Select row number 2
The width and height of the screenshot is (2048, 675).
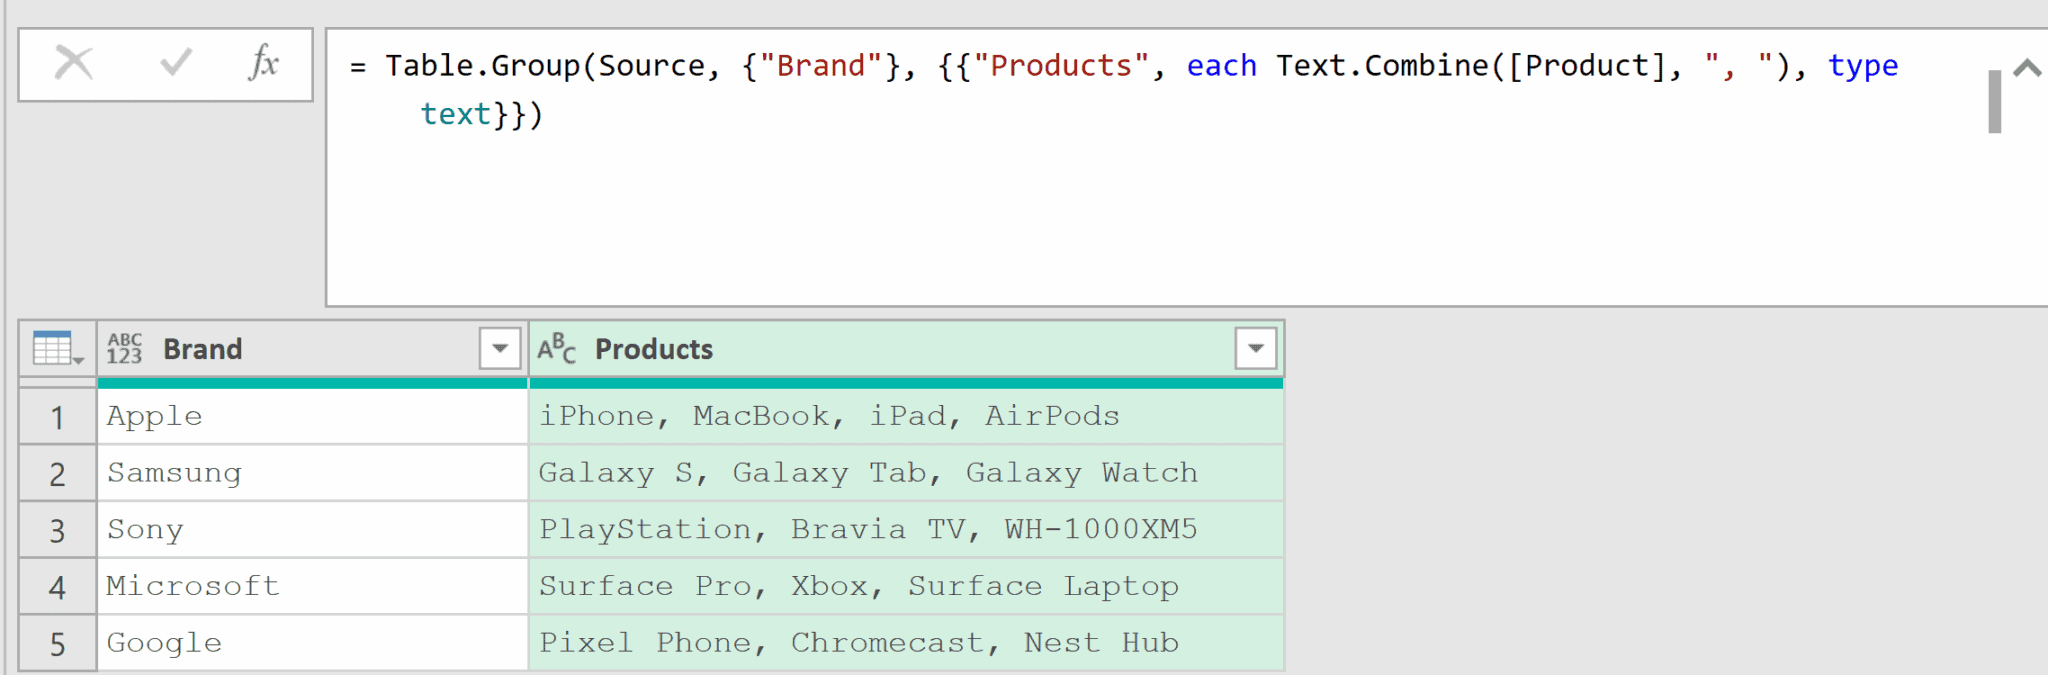[58, 473]
